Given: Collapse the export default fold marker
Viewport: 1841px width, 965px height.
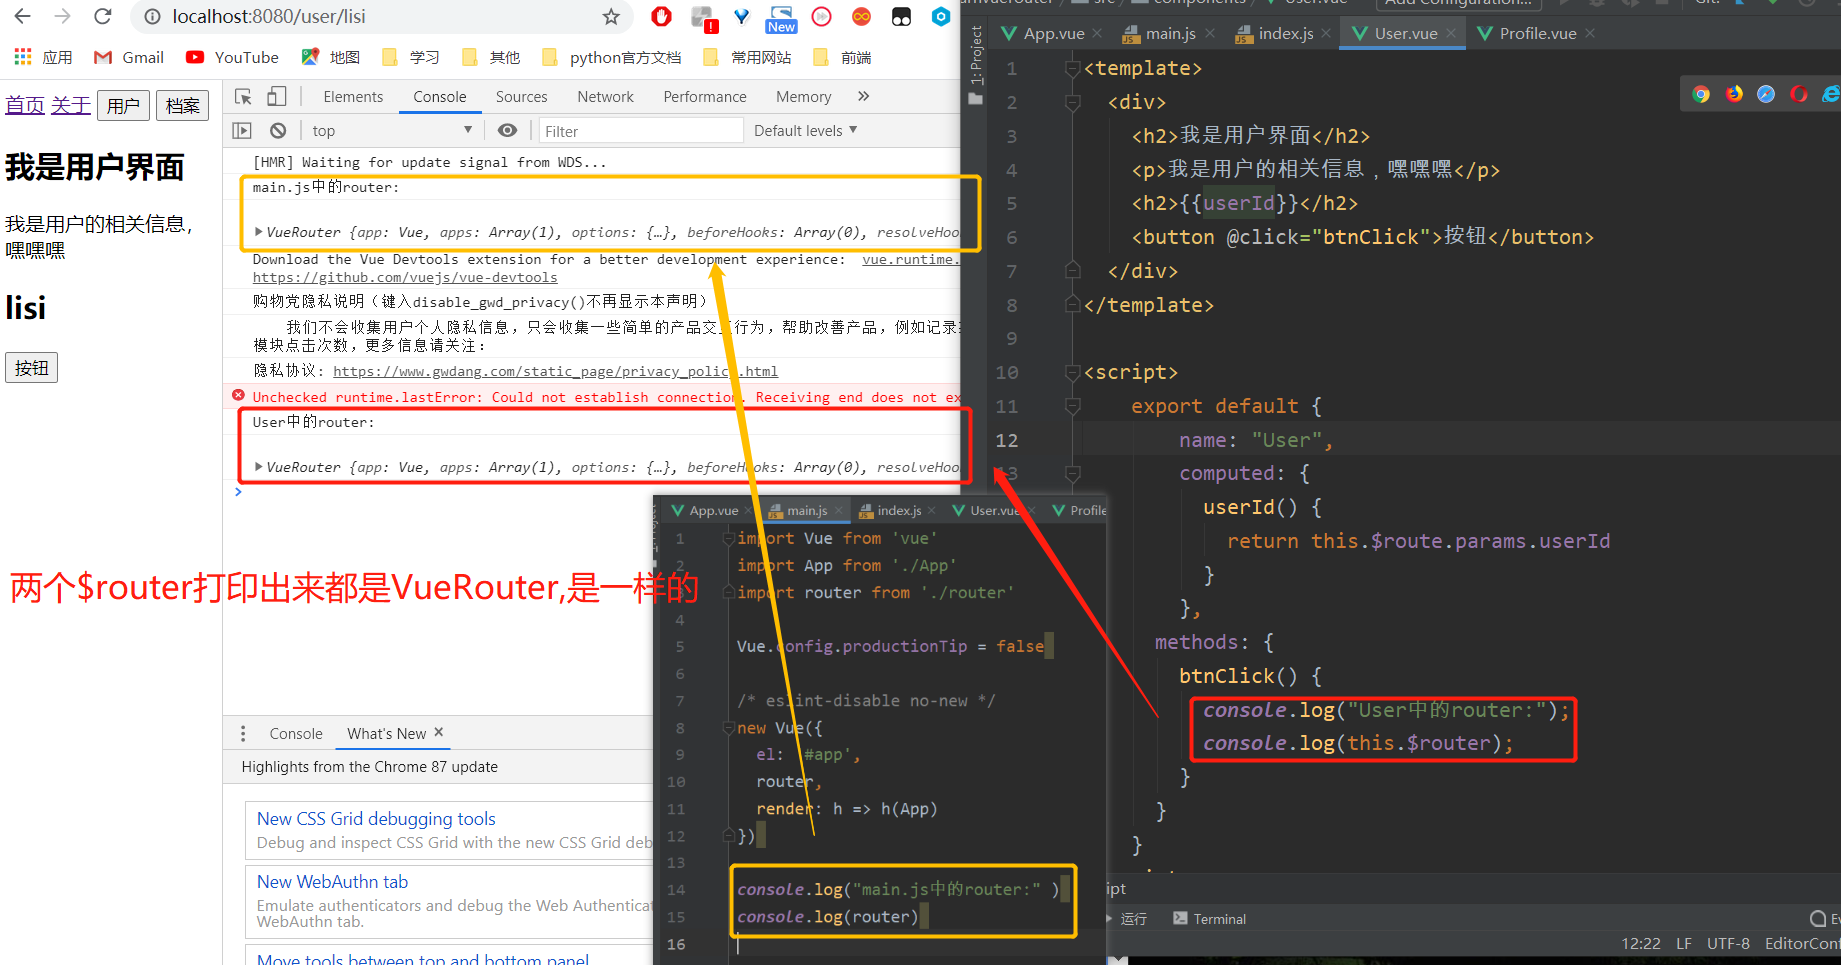Looking at the screenshot, I should (x=1073, y=406).
